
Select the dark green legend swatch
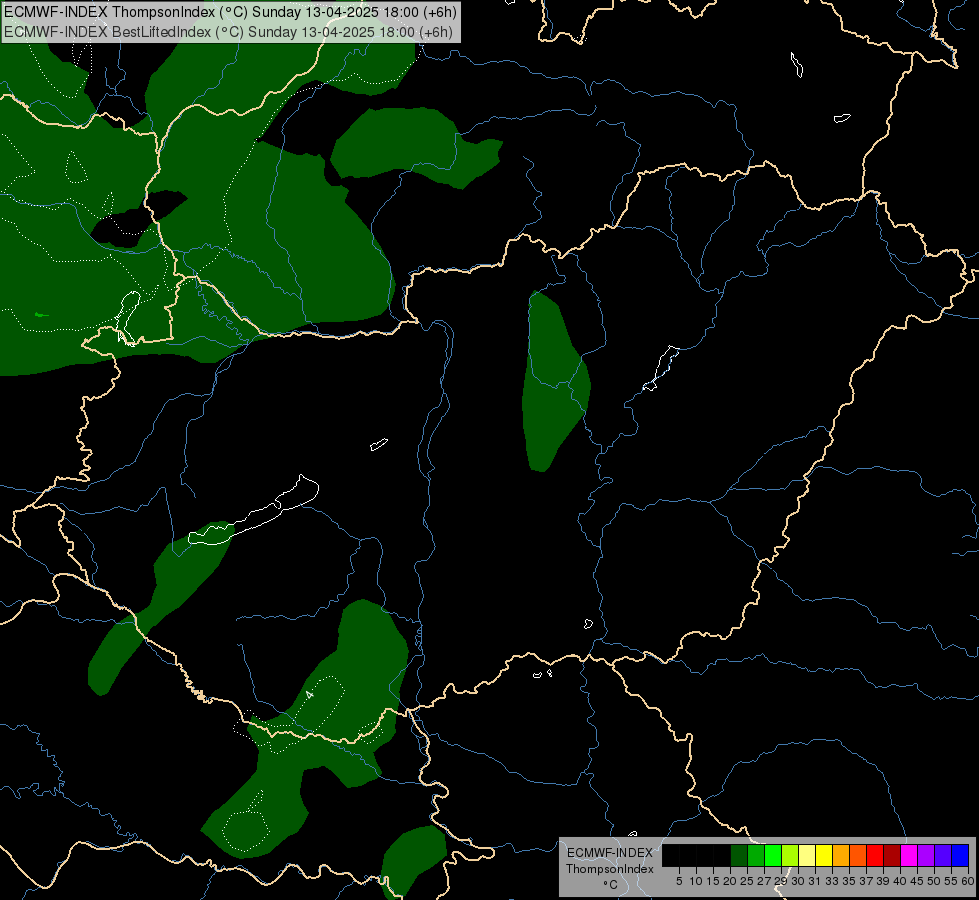click(739, 855)
